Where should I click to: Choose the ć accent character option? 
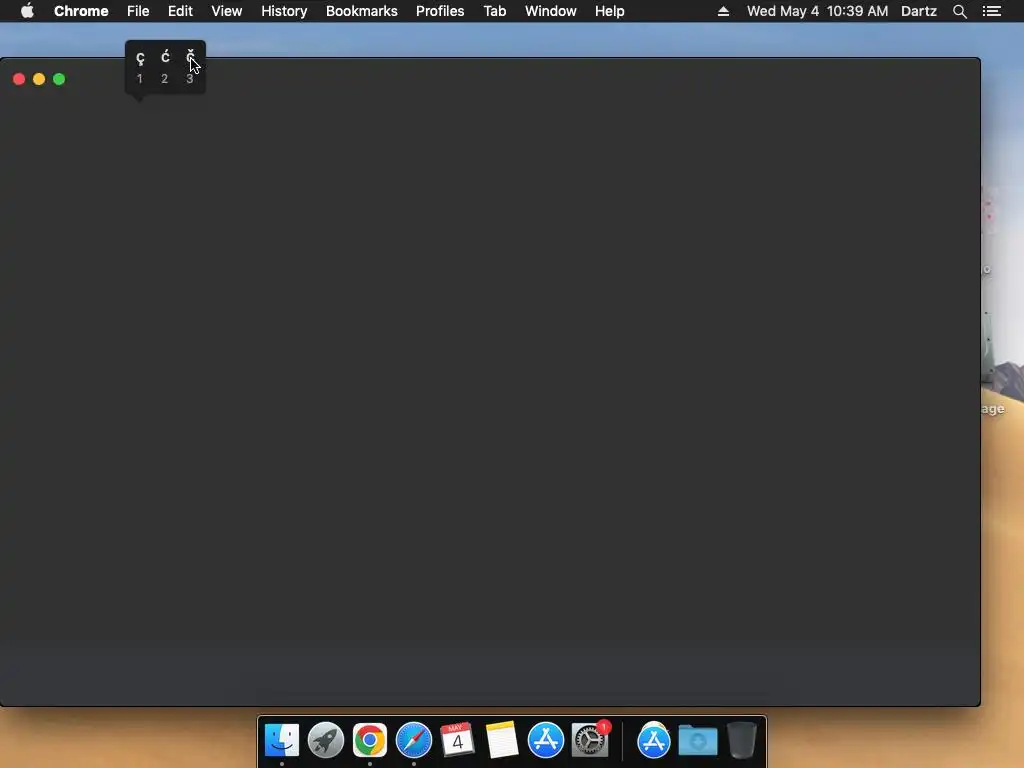pyautogui.click(x=165, y=57)
